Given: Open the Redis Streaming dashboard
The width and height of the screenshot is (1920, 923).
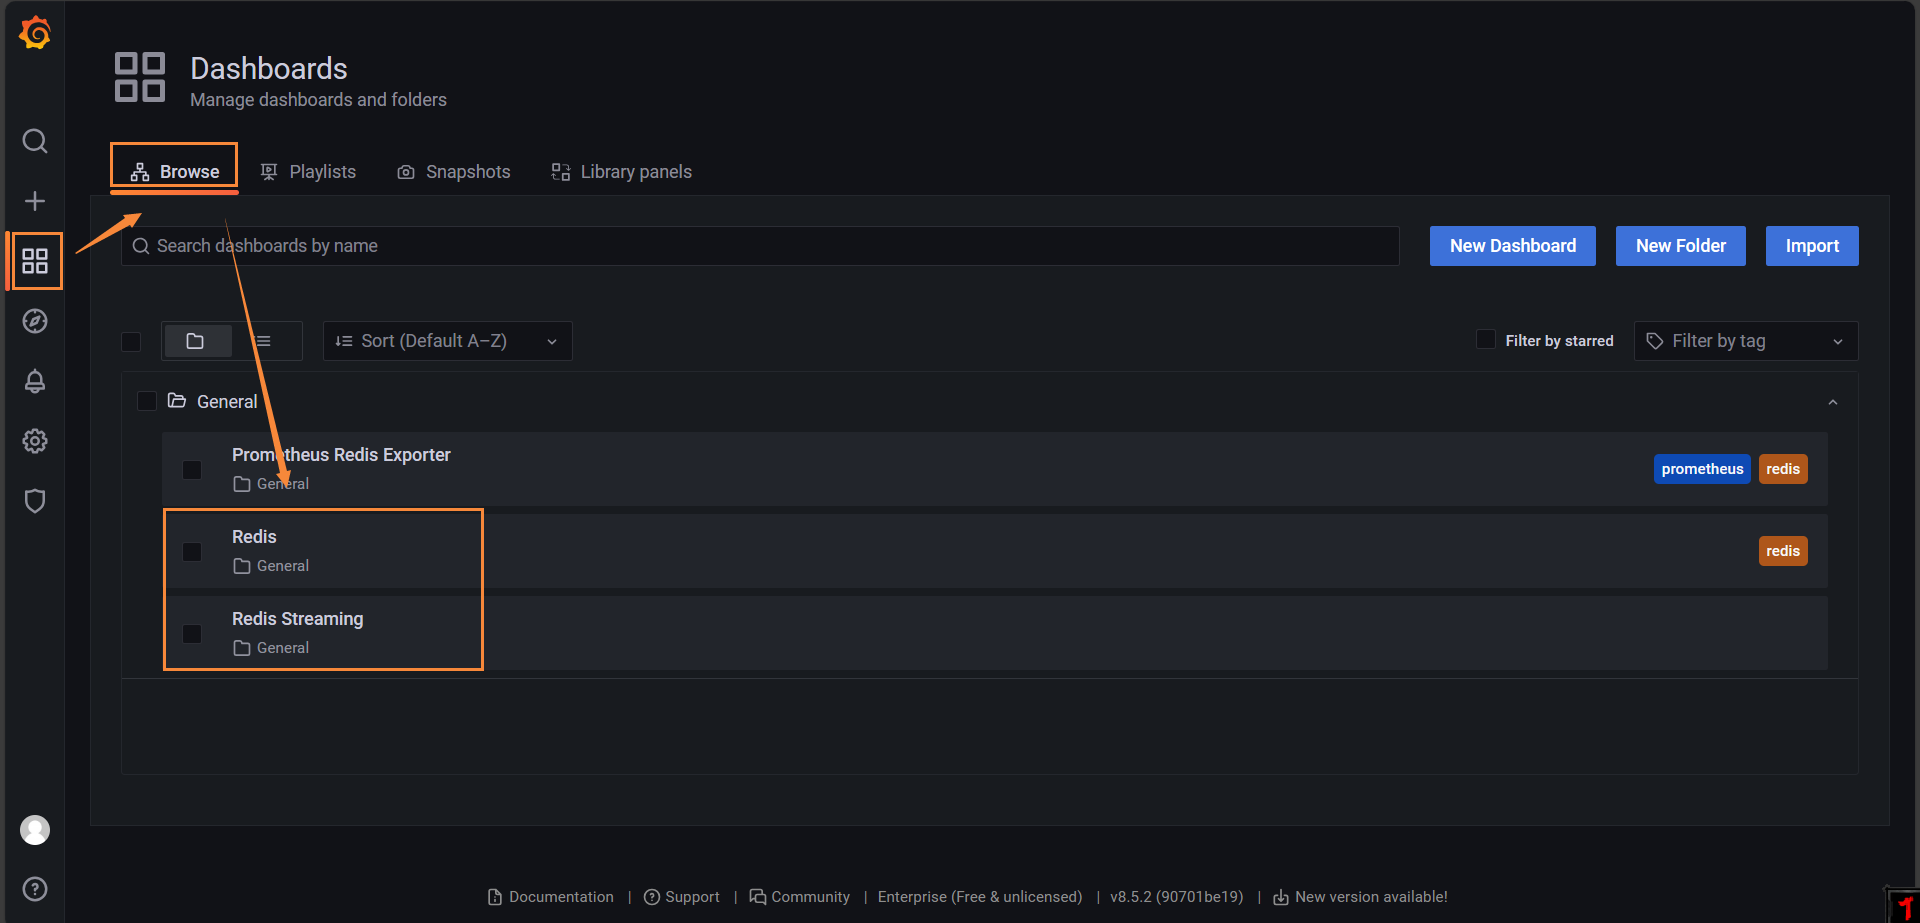Looking at the screenshot, I should [x=298, y=619].
